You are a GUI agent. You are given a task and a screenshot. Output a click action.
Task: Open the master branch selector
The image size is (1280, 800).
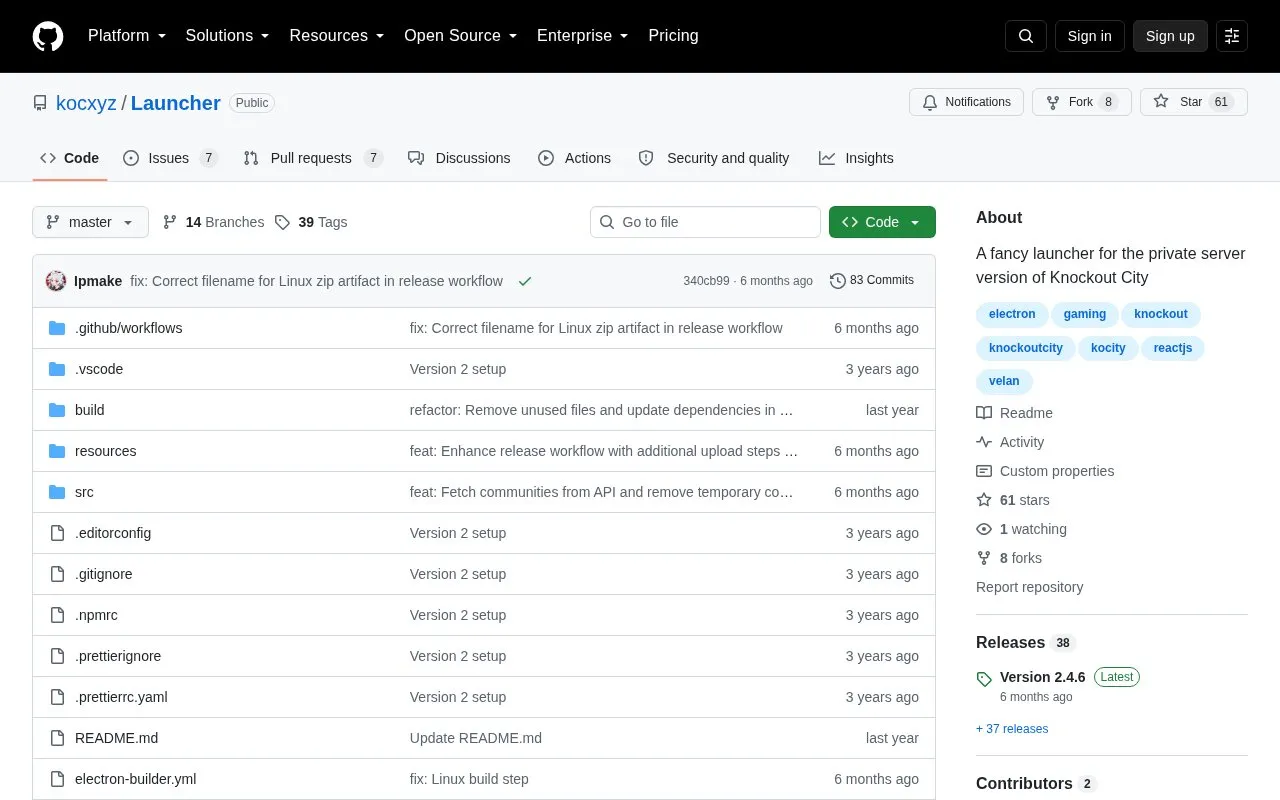coord(90,222)
